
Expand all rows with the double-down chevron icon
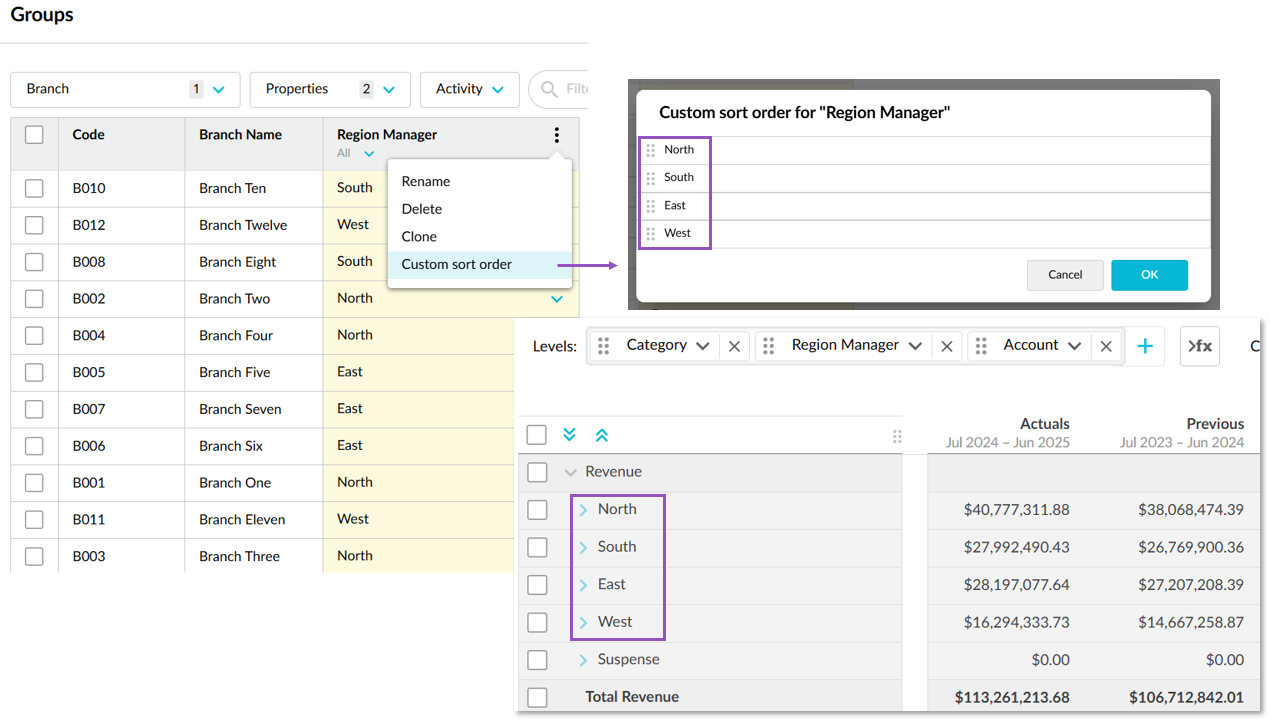(x=569, y=434)
